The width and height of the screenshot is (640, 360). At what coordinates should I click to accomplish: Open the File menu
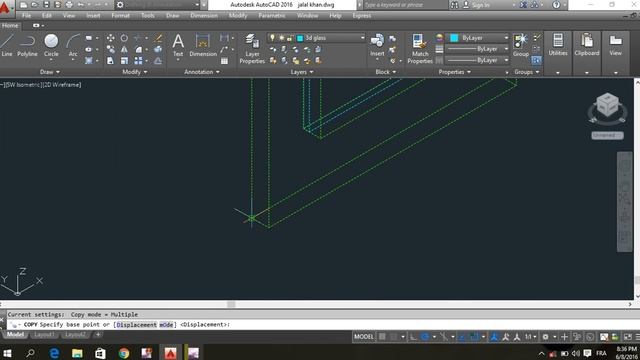27,16
